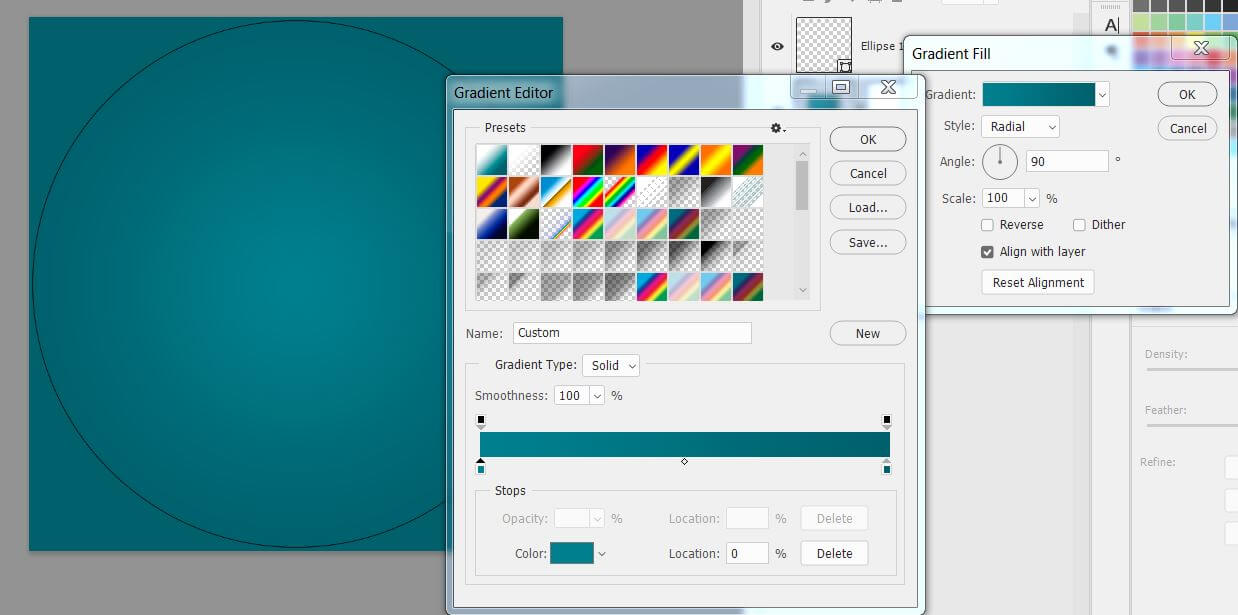Click the gradient Name text field
The width and height of the screenshot is (1238, 615).
[632, 333]
